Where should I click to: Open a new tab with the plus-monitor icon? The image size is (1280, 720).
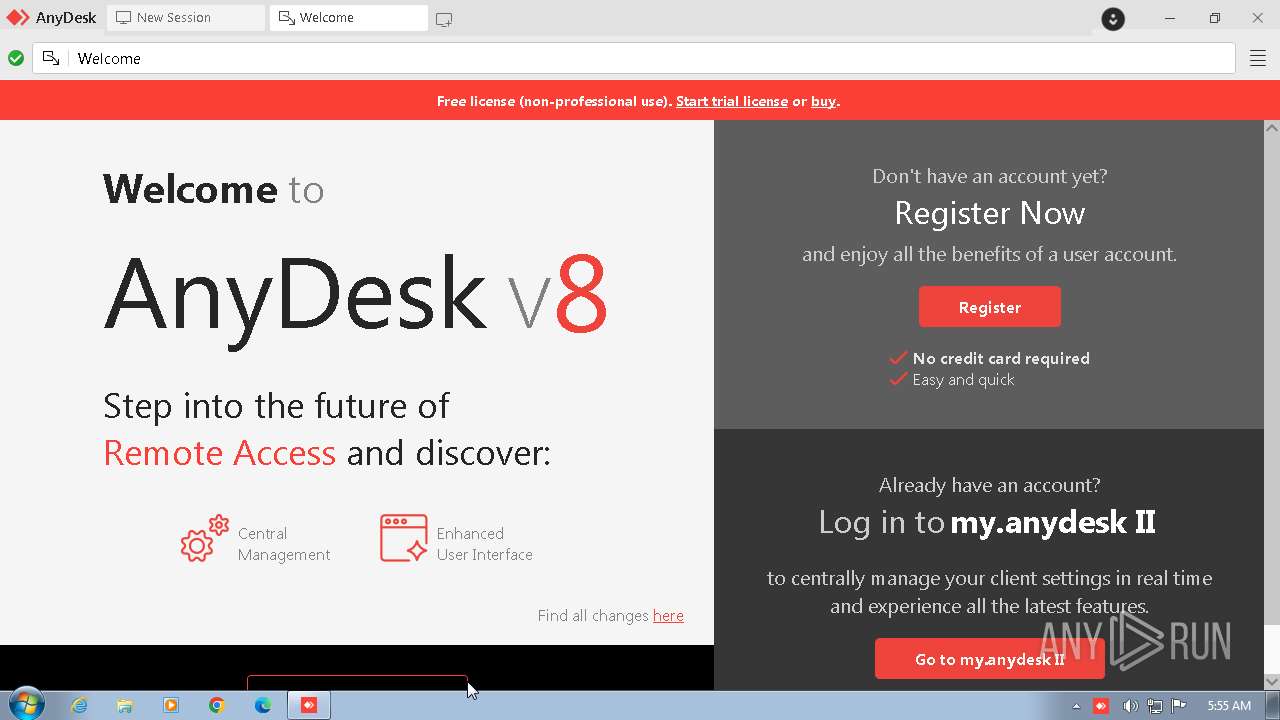(x=444, y=19)
